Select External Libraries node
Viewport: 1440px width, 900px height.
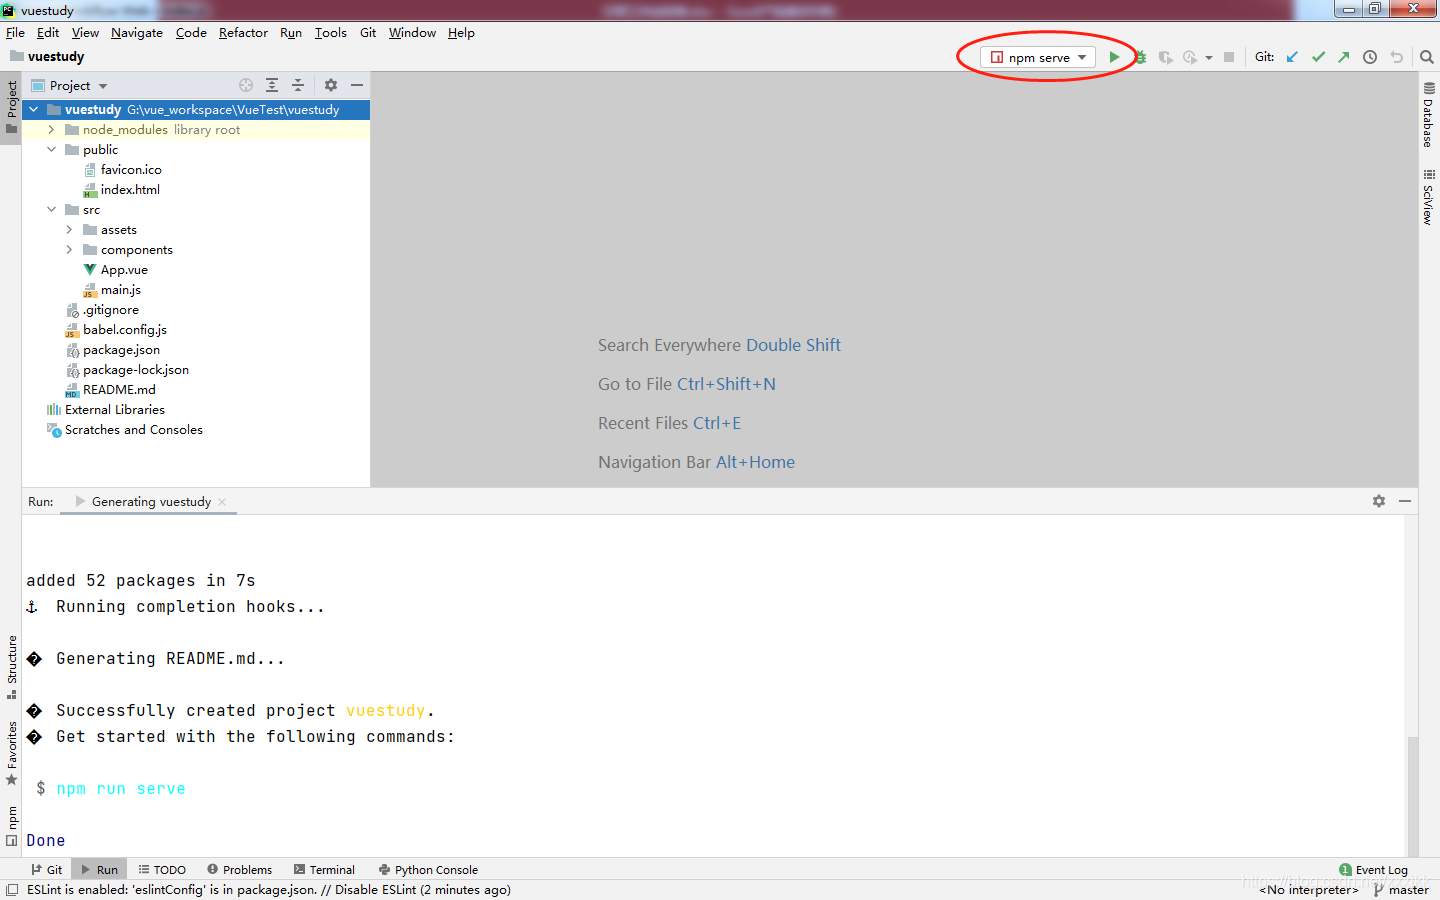(x=114, y=410)
